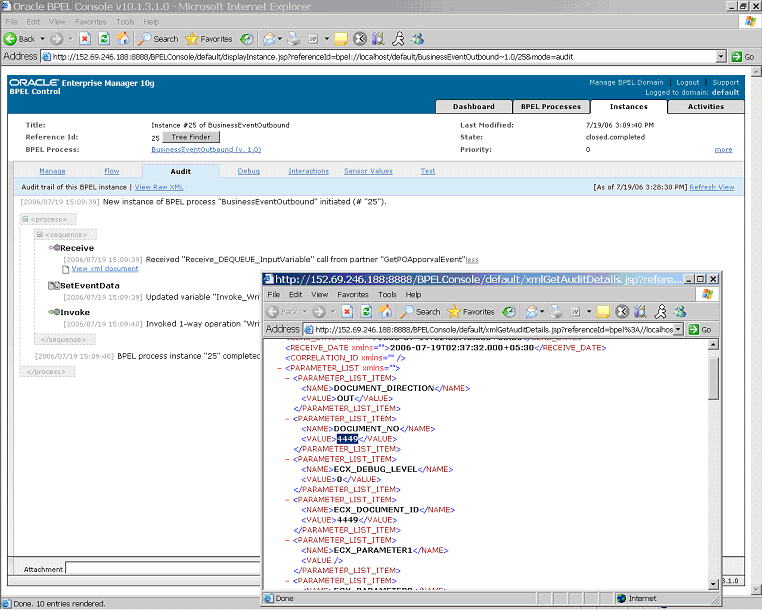This screenshot has width=762, height=610.
Task: Click less link after GetPOApporvalEvent
Action: (x=472, y=260)
